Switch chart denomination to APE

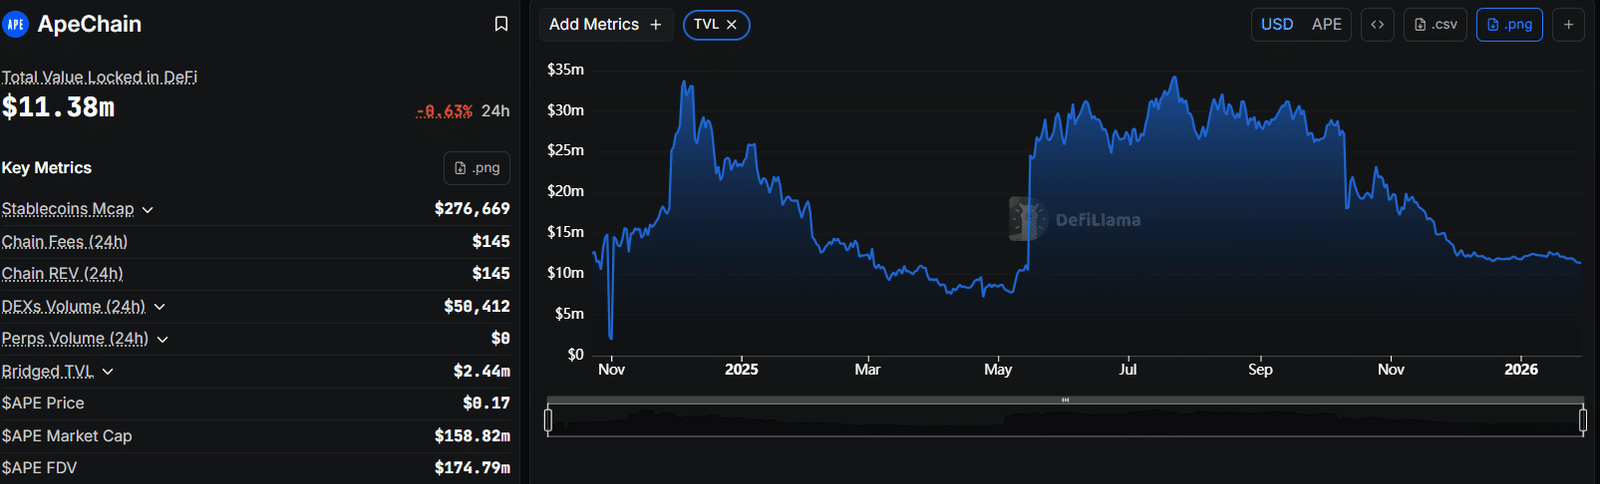click(1327, 24)
